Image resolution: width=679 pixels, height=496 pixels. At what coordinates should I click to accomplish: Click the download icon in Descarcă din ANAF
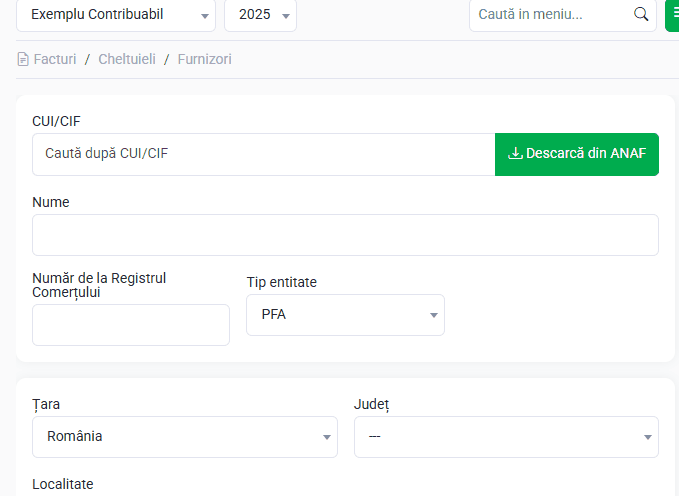[515, 153]
